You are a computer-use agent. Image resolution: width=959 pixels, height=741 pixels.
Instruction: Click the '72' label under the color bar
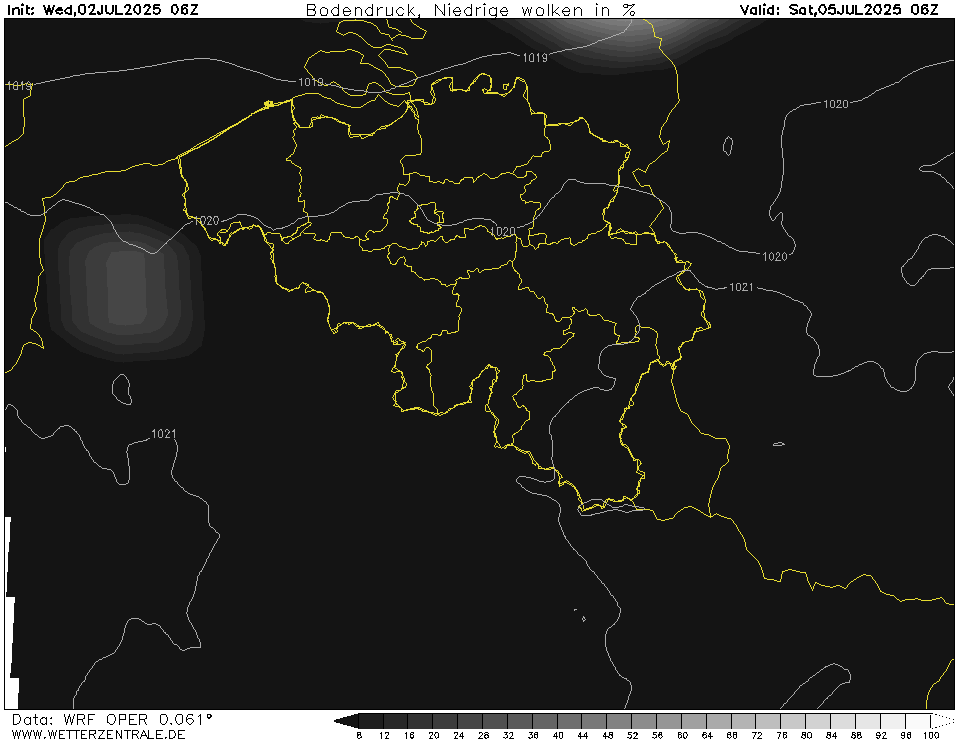pos(757,735)
